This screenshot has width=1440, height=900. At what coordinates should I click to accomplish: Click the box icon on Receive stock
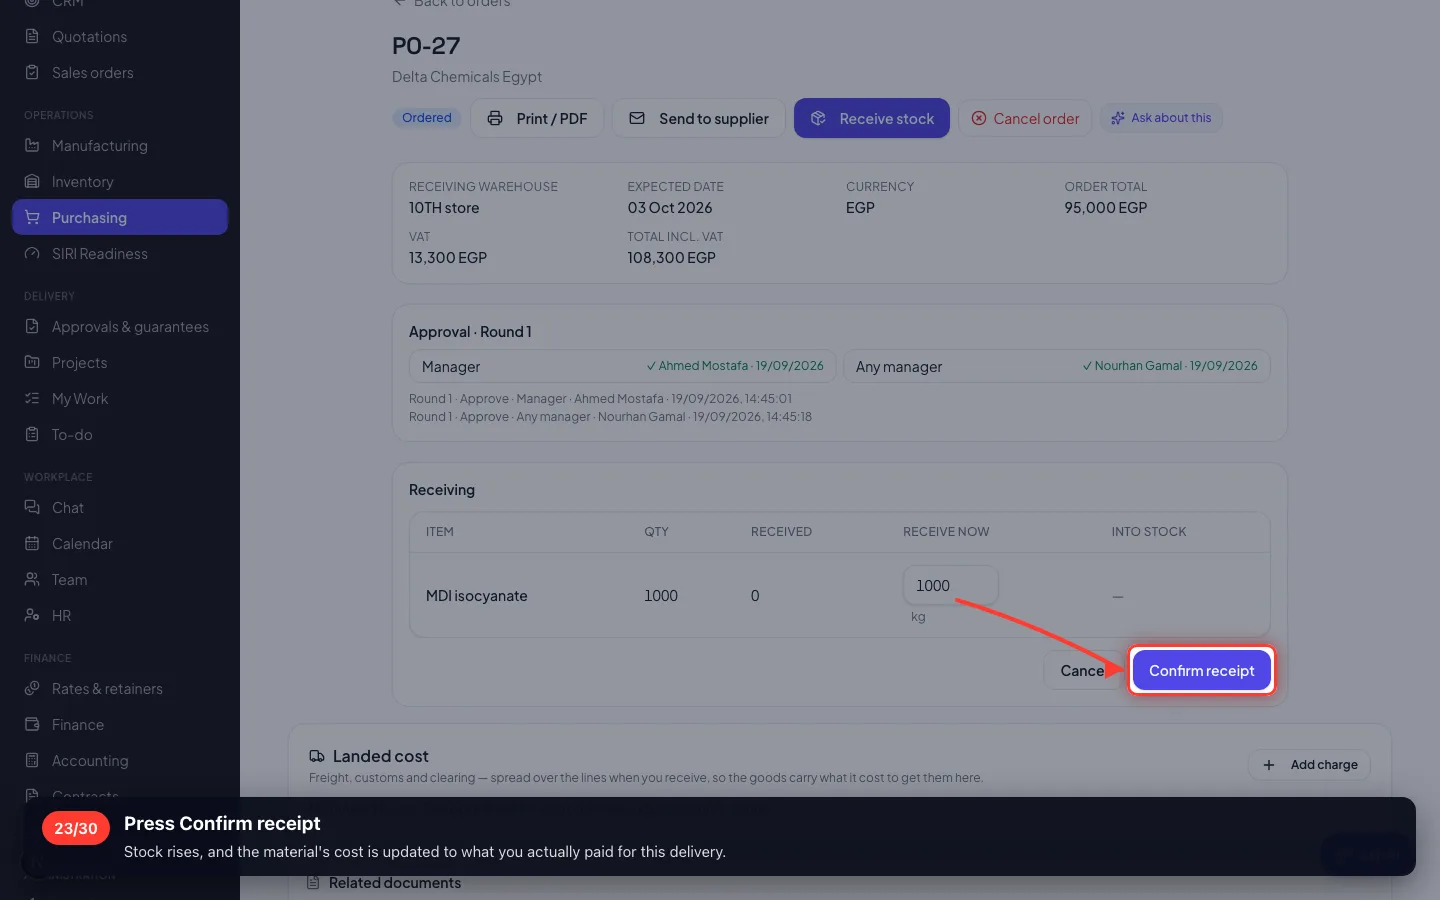point(818,119)
